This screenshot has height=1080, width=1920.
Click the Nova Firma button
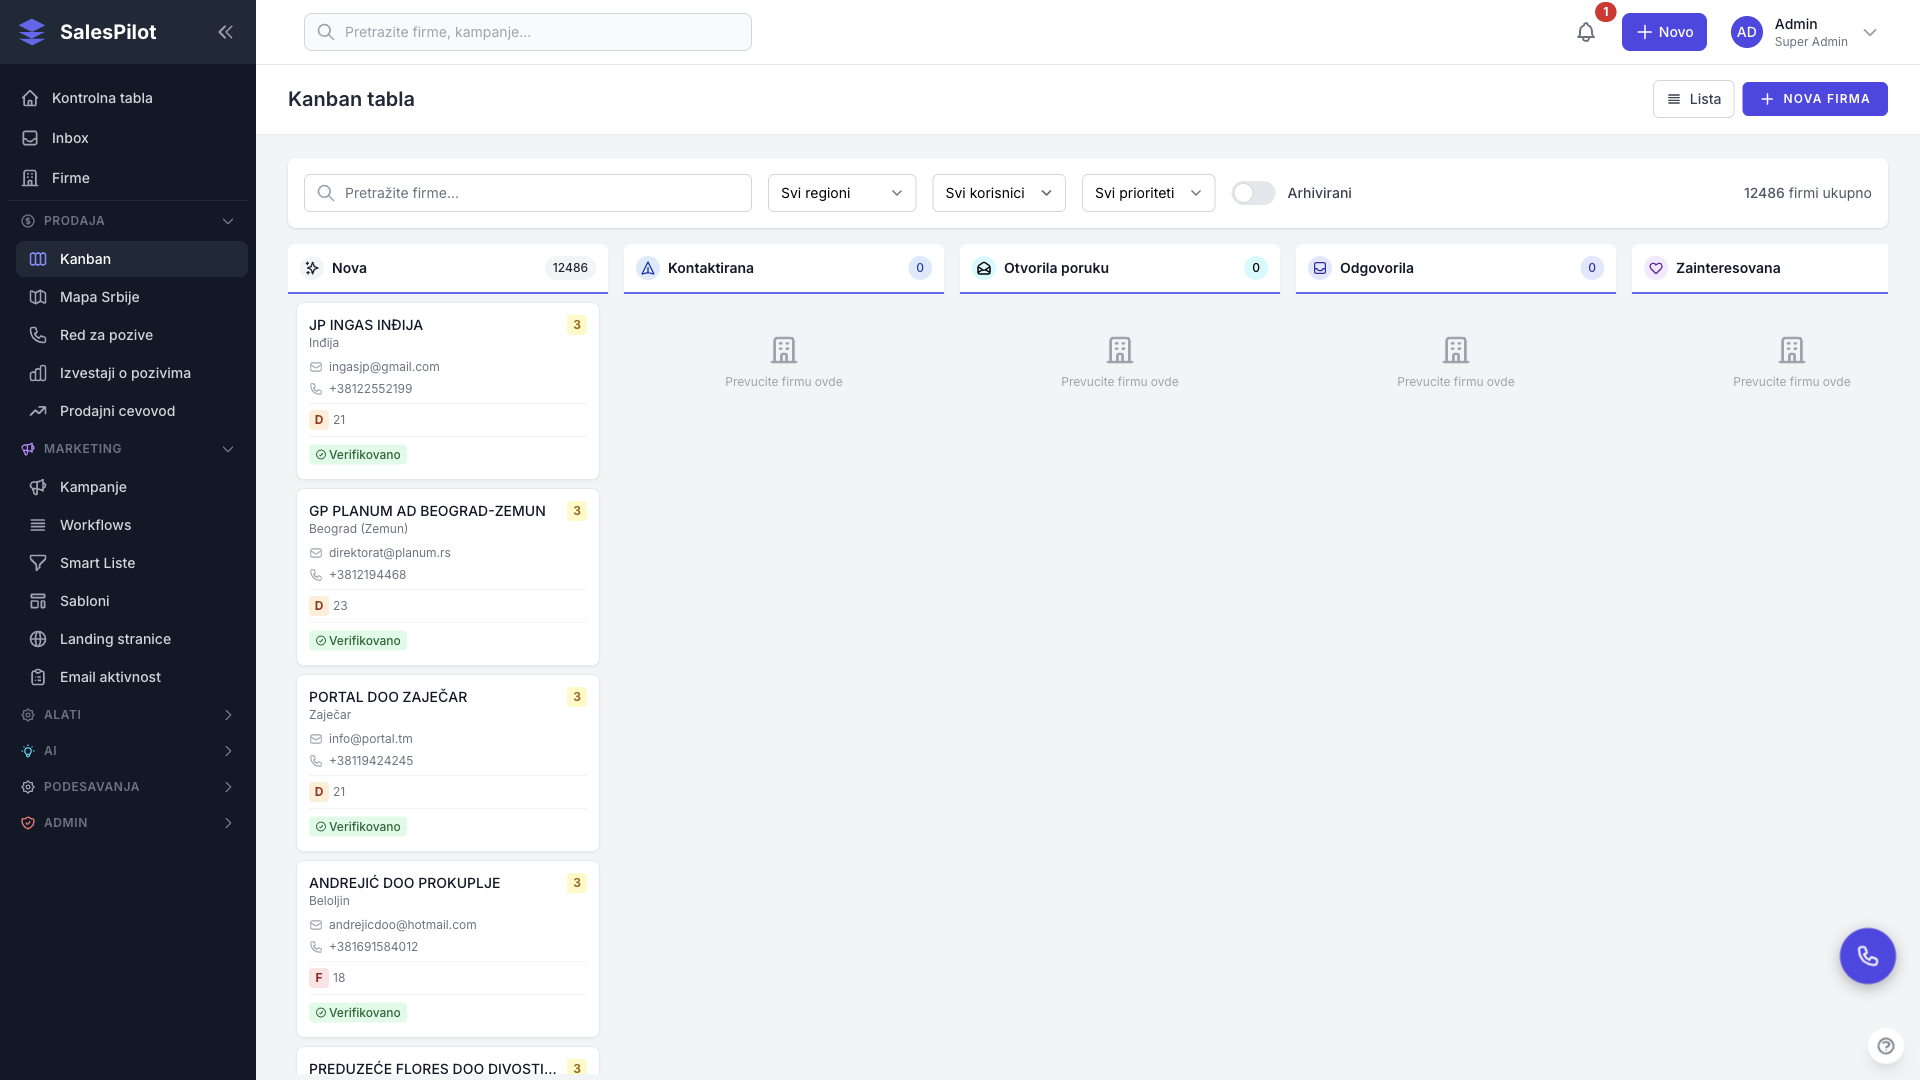[x=1814, y=99]
